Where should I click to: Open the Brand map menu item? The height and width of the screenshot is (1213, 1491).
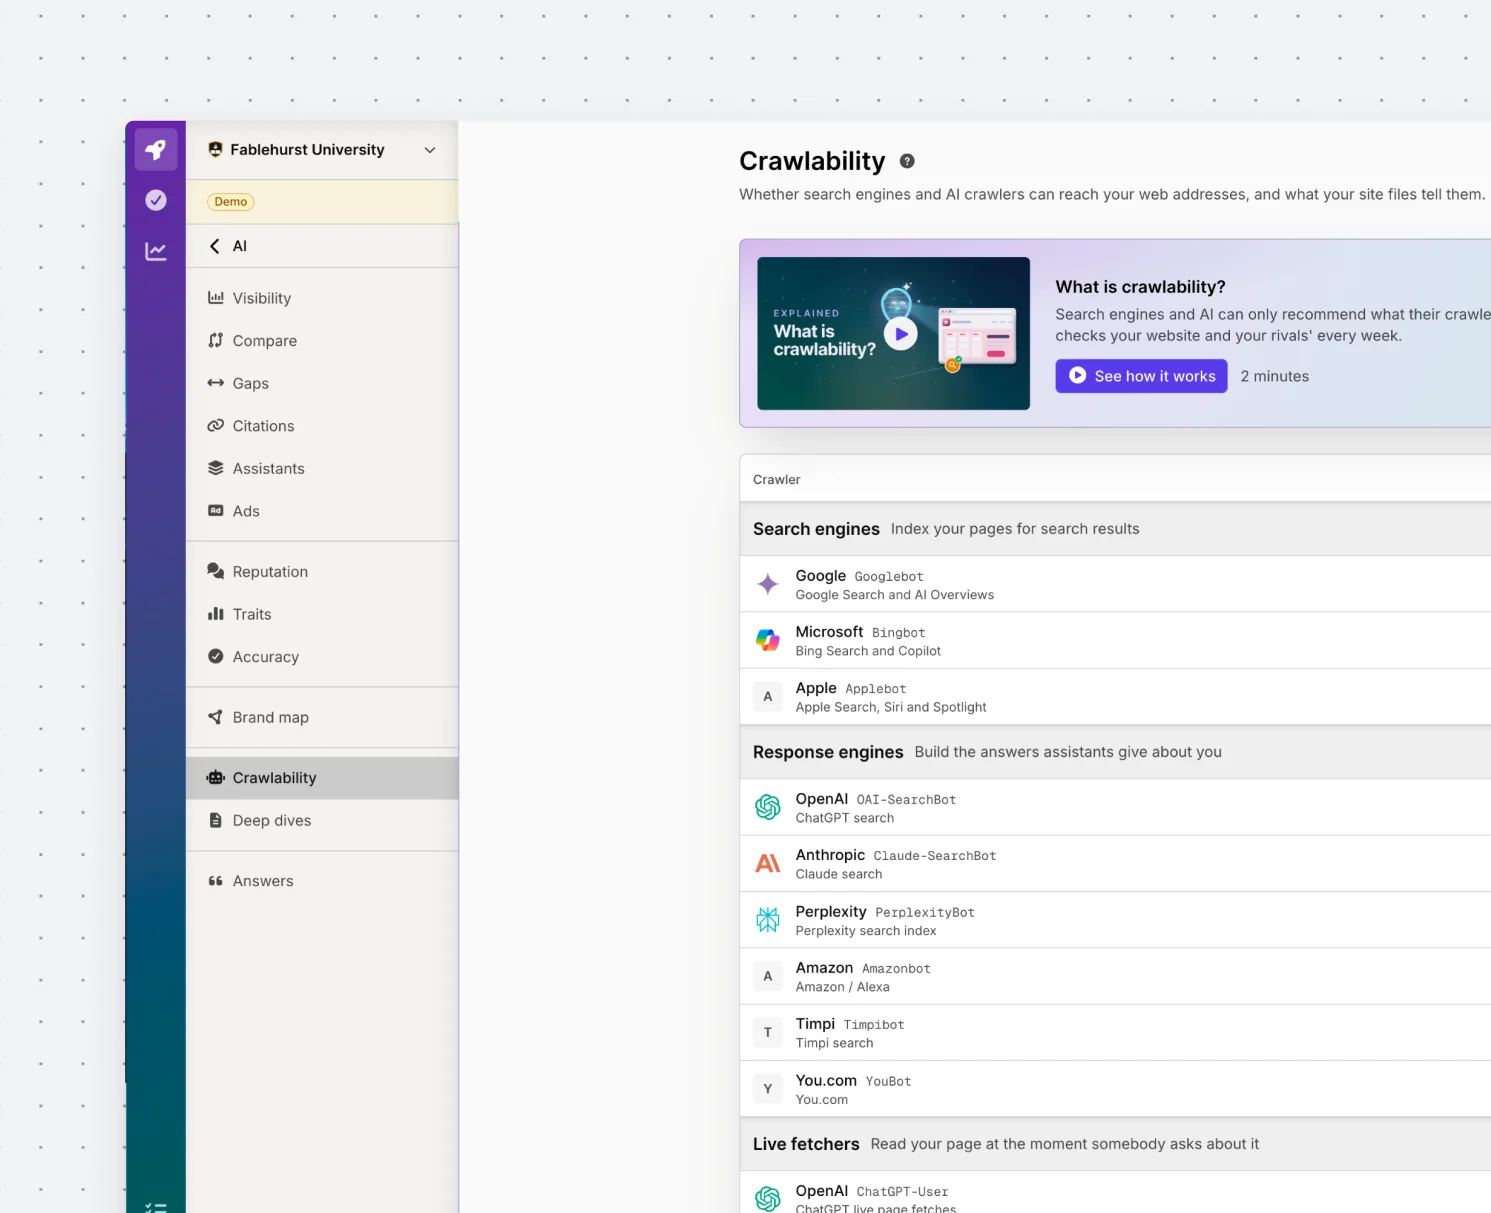click(x=322, y=717)
